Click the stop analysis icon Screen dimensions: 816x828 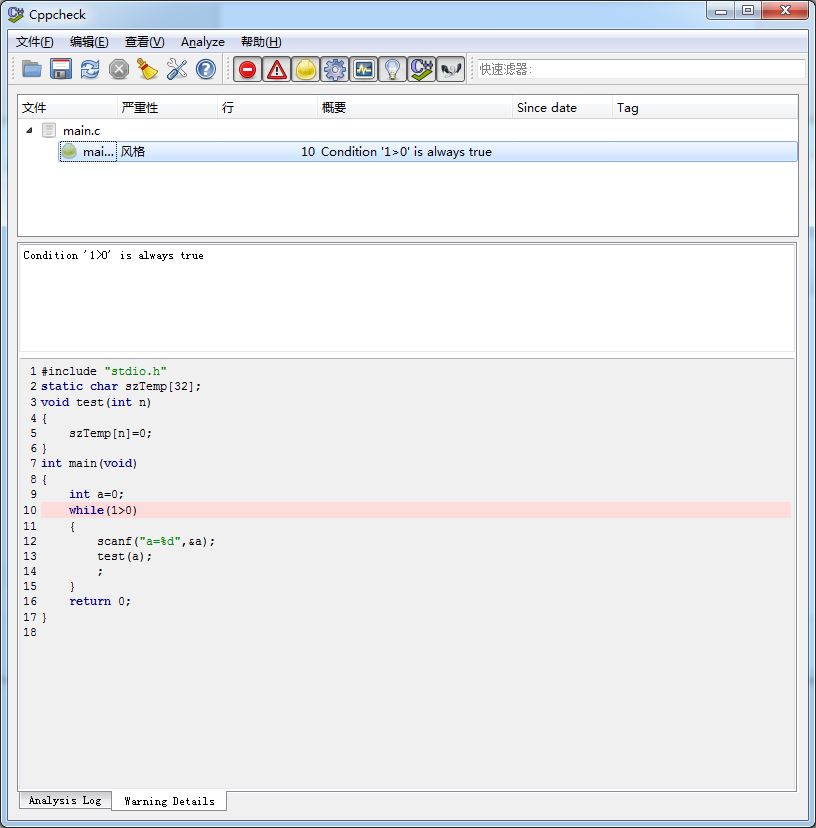(x=119, y=69)
